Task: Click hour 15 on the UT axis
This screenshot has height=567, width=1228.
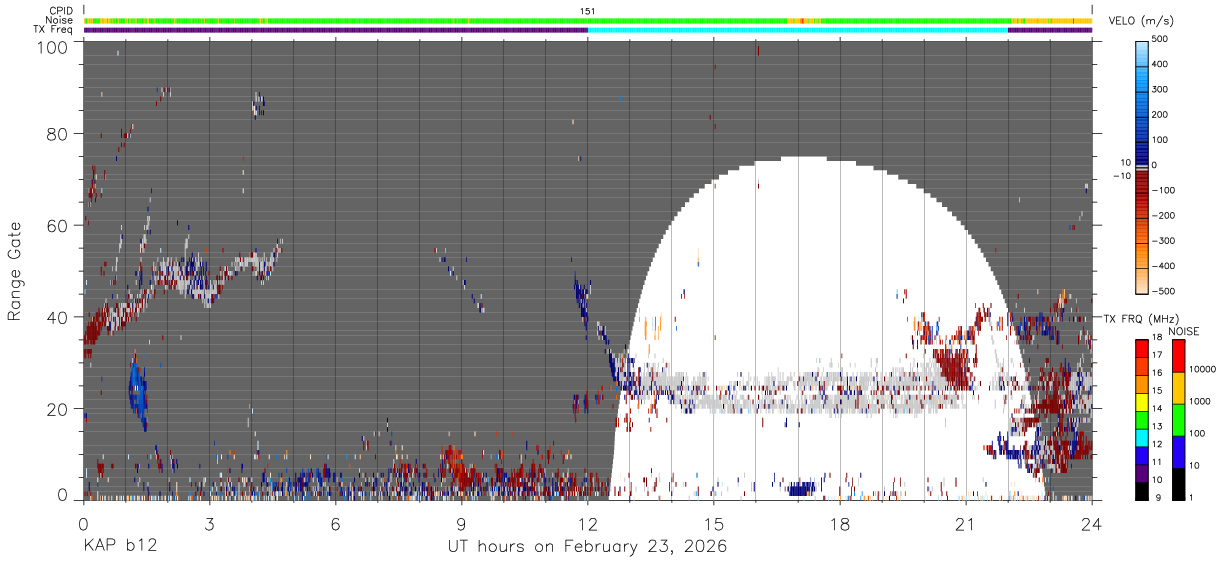Action: tap(713, 523)
